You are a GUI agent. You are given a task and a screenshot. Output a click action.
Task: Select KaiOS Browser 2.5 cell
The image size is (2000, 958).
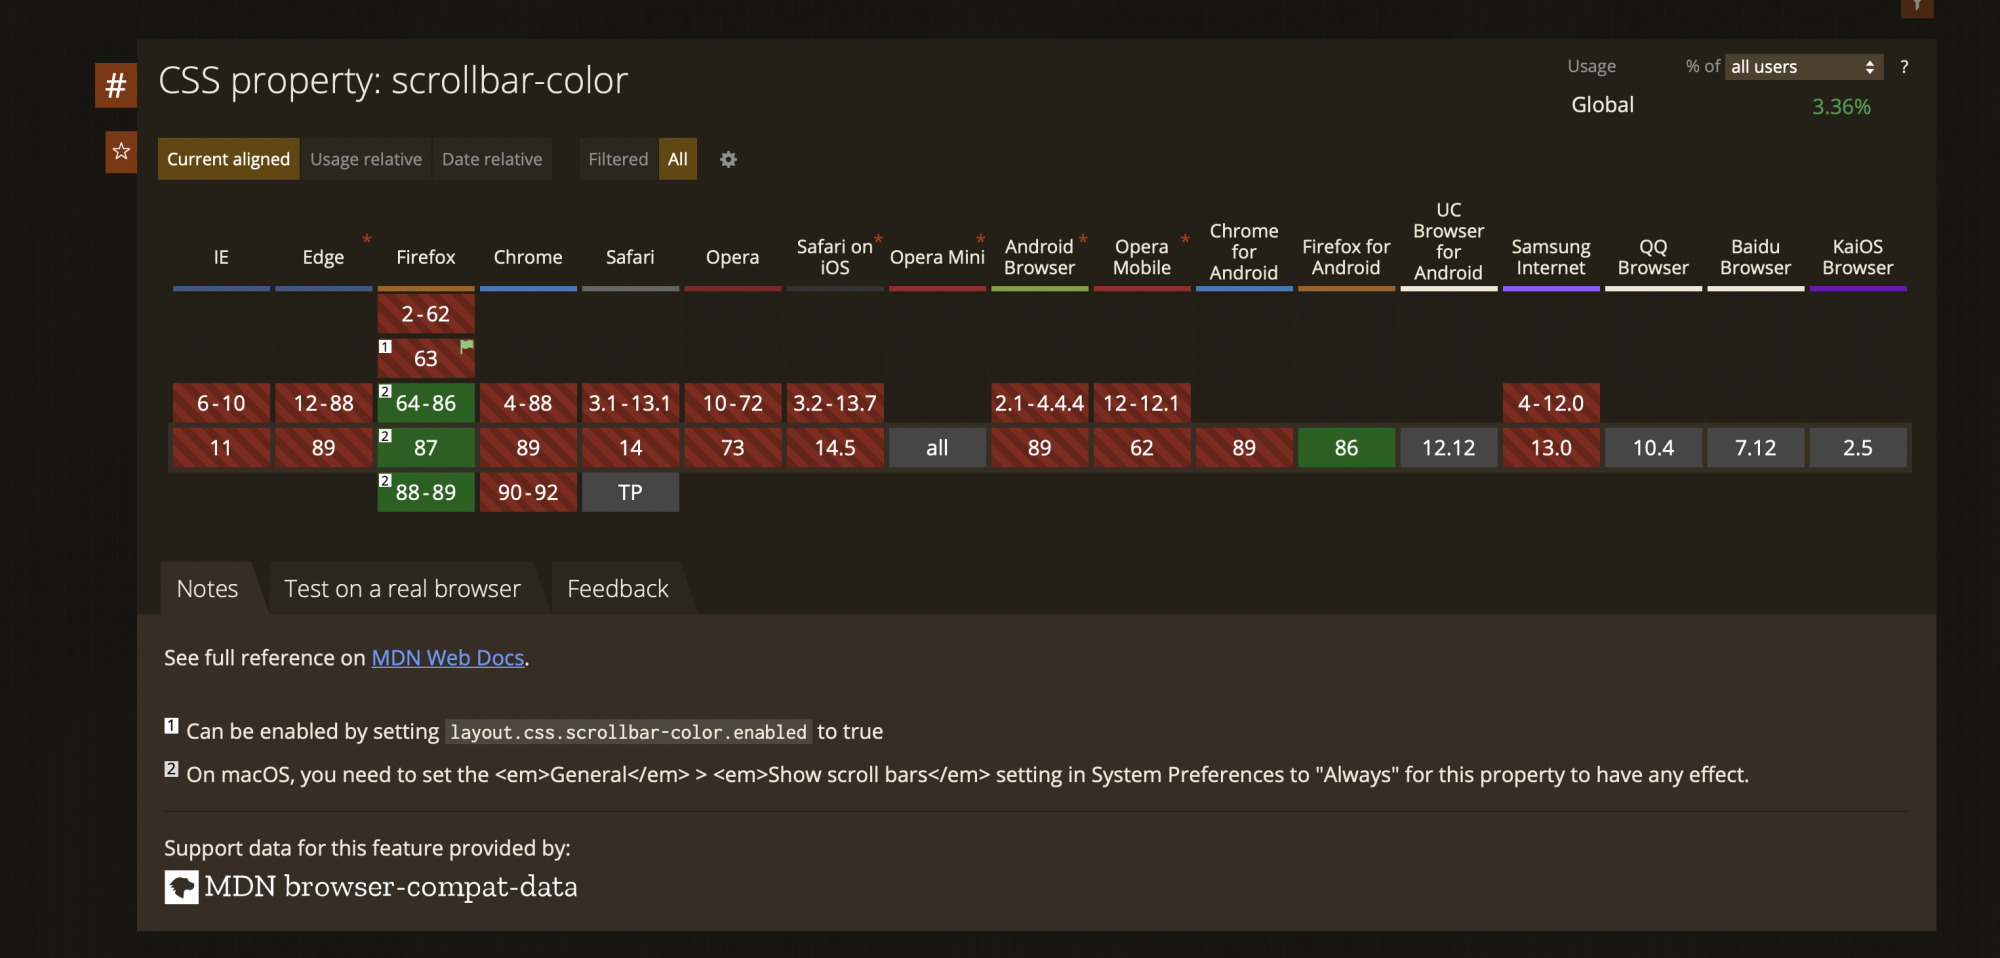pyautogui.click(x=1858, y=448)
